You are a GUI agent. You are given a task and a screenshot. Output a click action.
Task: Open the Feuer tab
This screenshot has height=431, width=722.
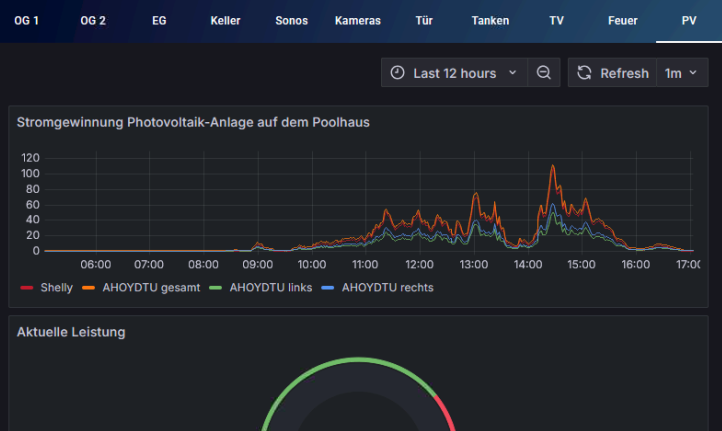coord(623,21)
